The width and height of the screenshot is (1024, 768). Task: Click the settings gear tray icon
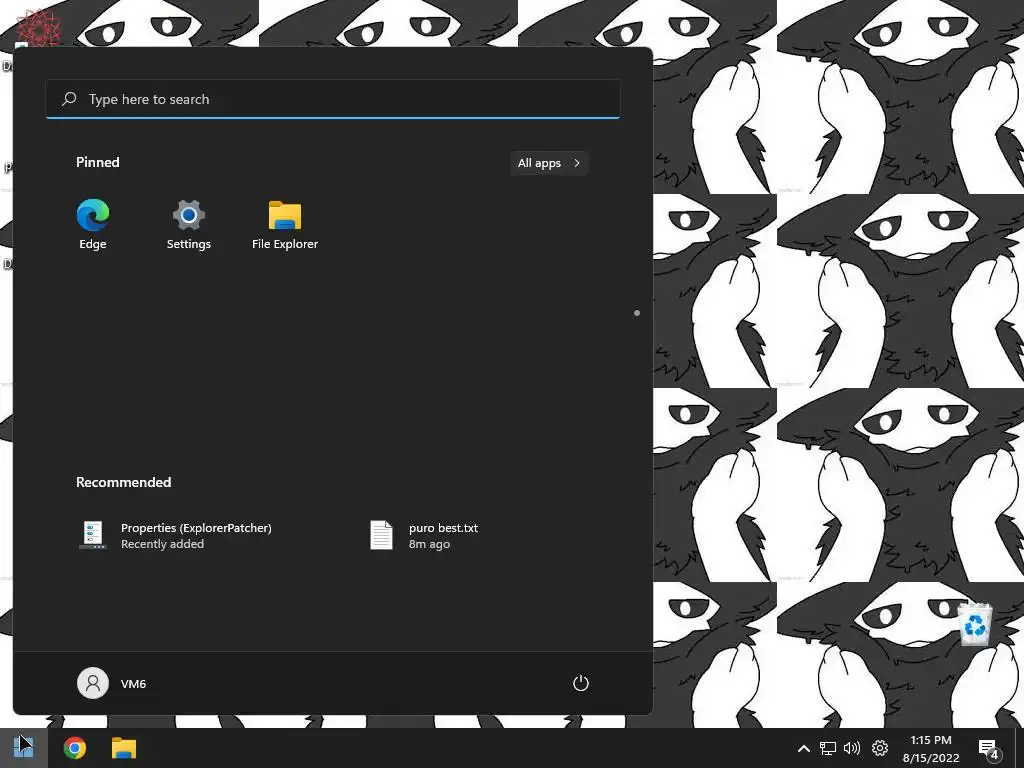click(880, 748)
